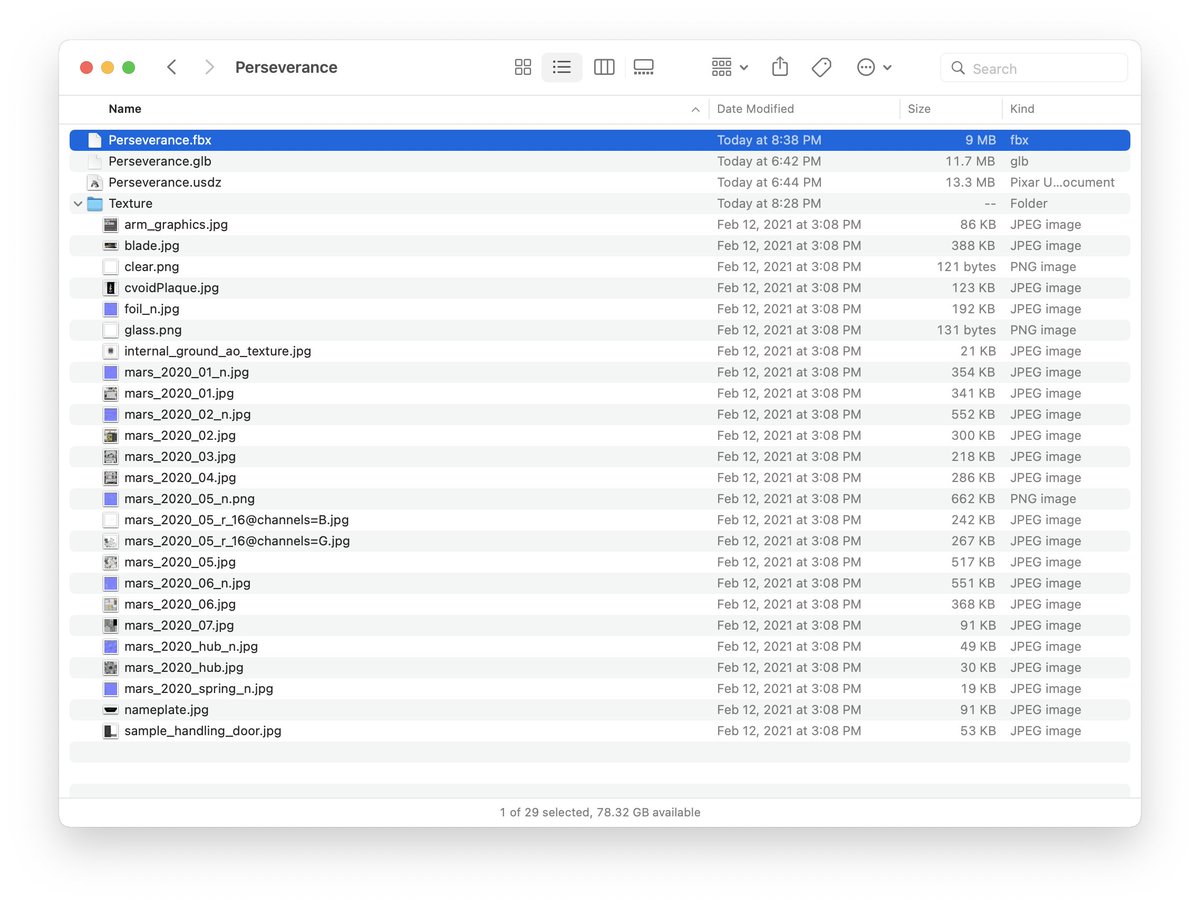Open the Group By dropdown
1200x905 pixels.
[729, 67]
